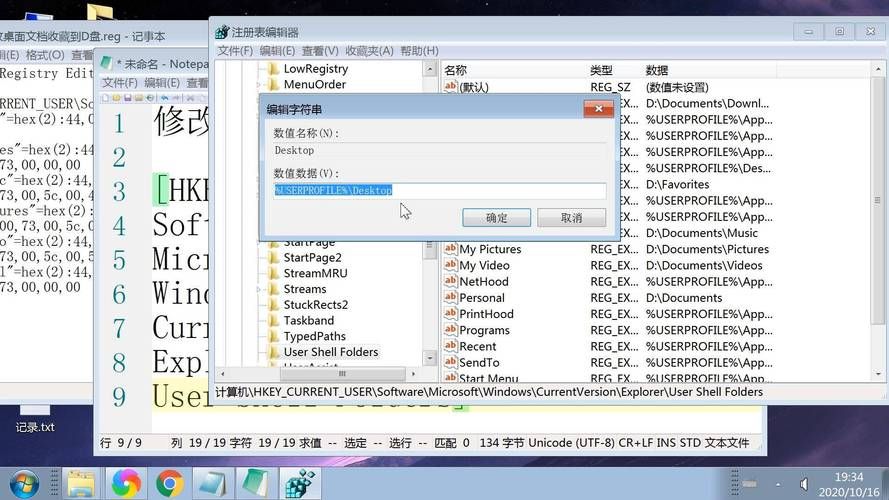Click the Taskband folder icon in tree

(x=273, y=321)
